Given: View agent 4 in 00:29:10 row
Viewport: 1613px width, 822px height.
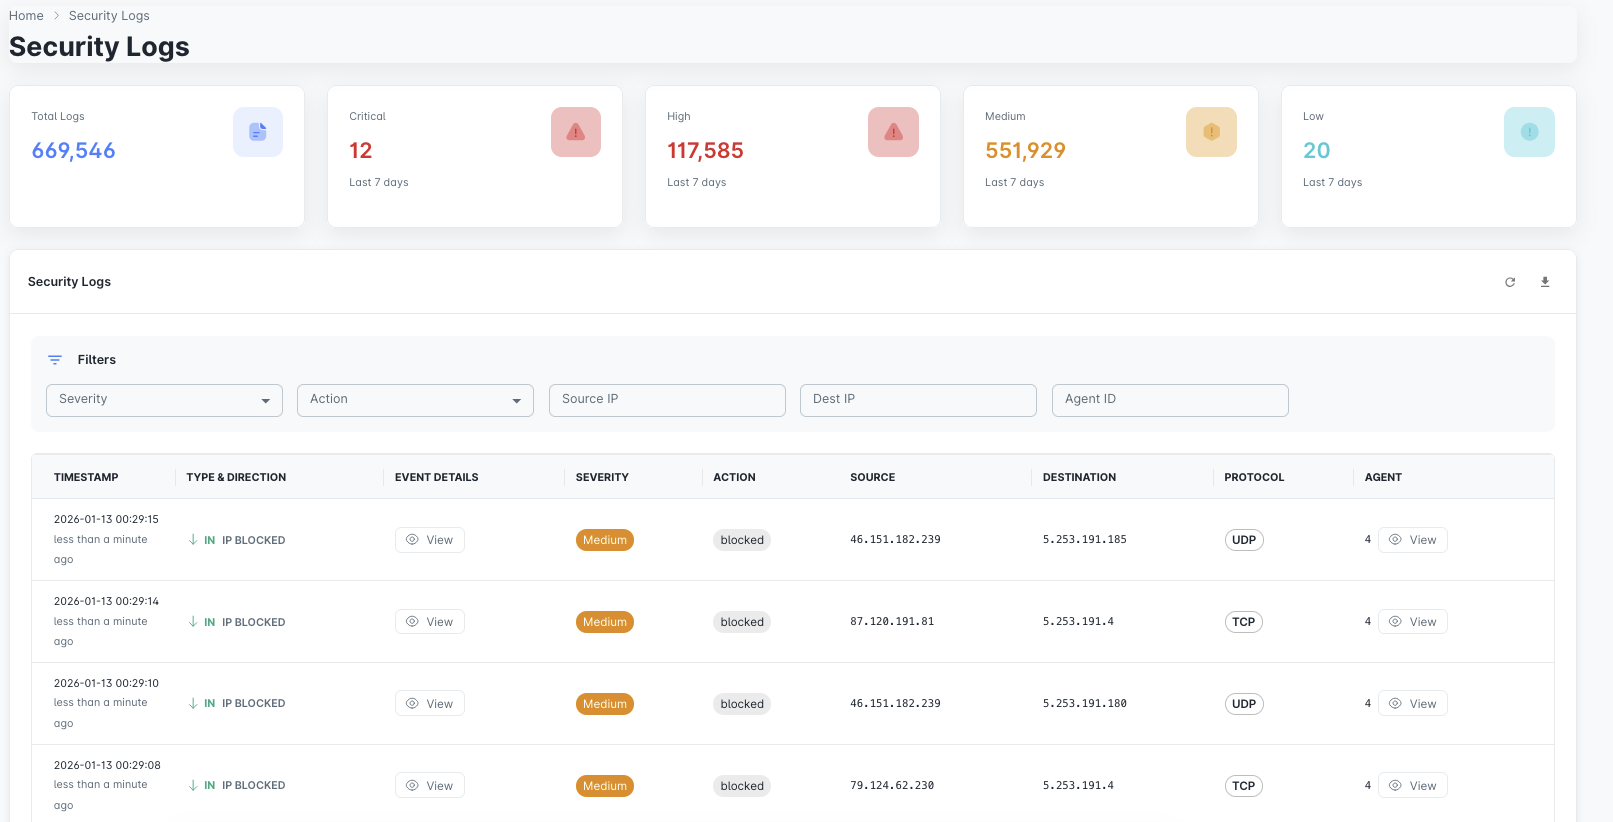Looking at the screenshot, I should pyautogui.click(x=1412, y=704).
